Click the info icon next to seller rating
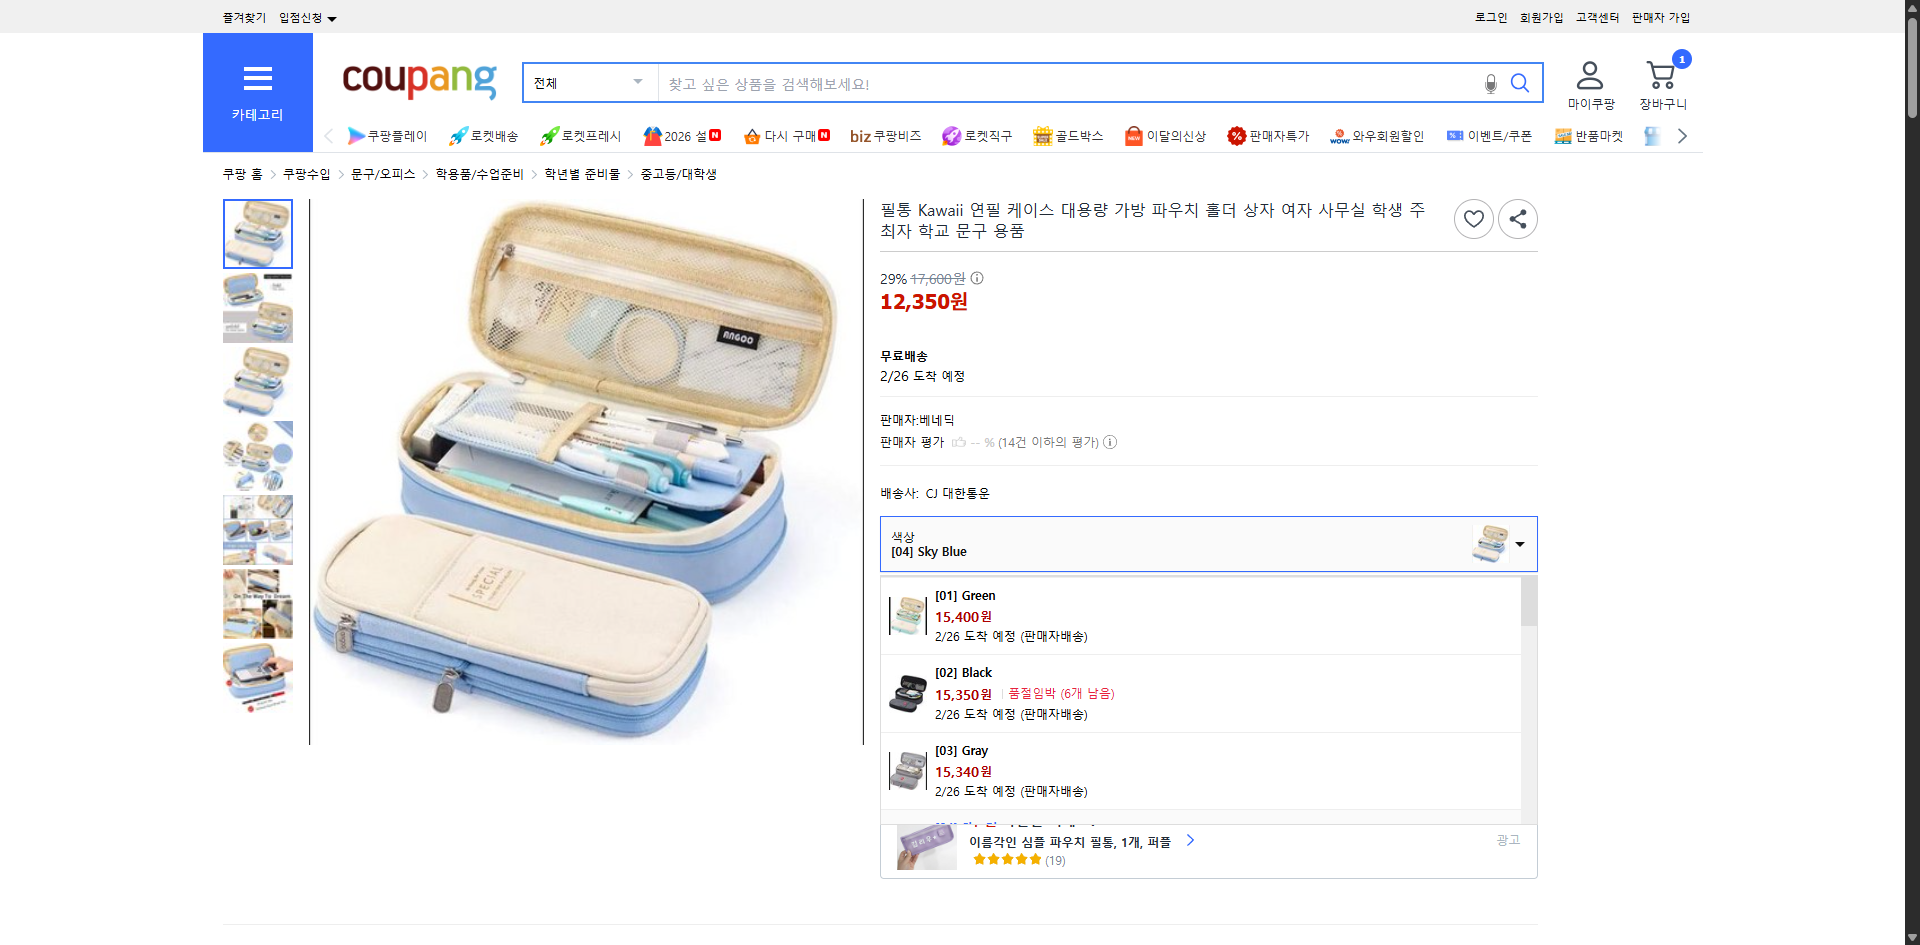 click(1110, 442)
